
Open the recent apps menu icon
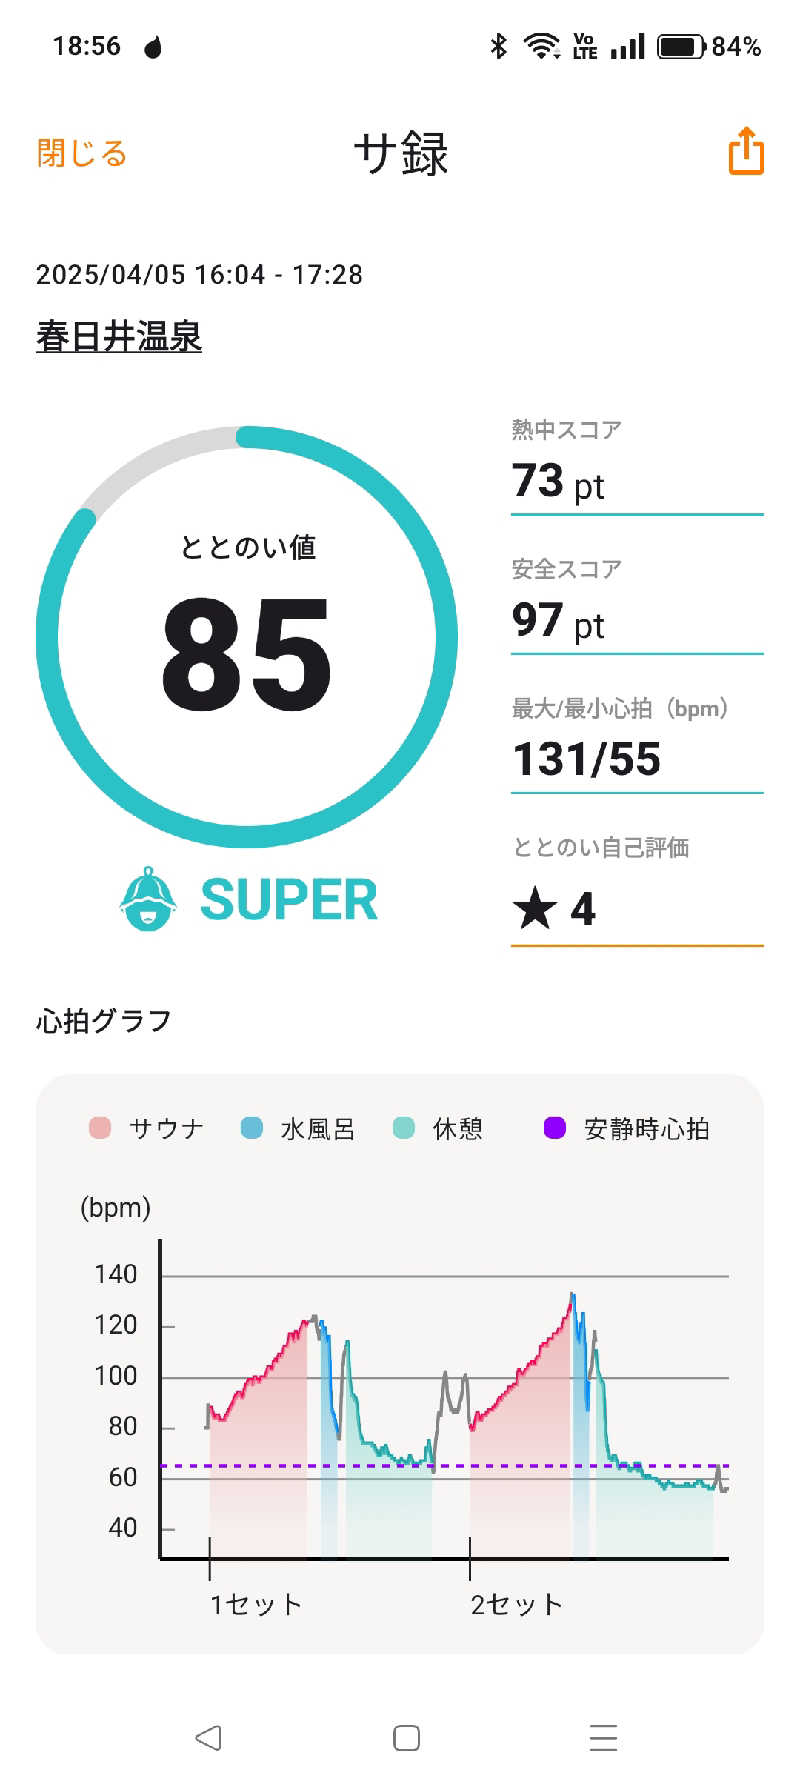pyautogui.click(x=603, y=1738)
